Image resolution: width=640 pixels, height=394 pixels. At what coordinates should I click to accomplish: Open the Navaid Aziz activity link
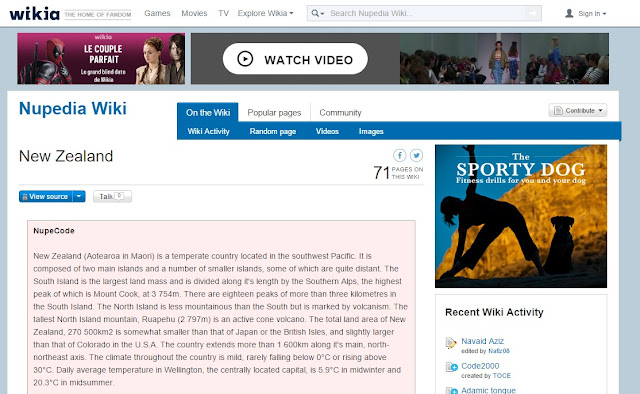[482, 341]
